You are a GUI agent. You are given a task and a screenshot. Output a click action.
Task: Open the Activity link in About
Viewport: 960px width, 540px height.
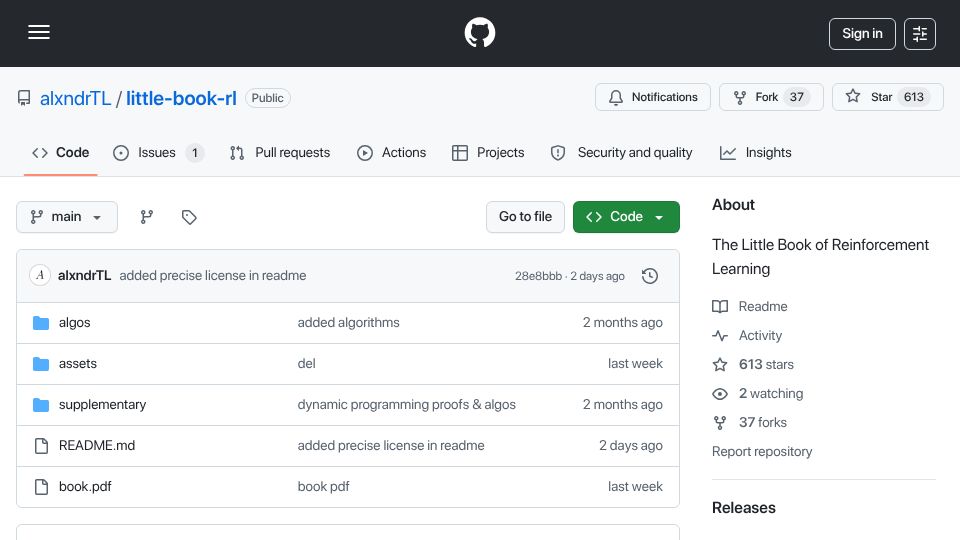coord(748,336)
